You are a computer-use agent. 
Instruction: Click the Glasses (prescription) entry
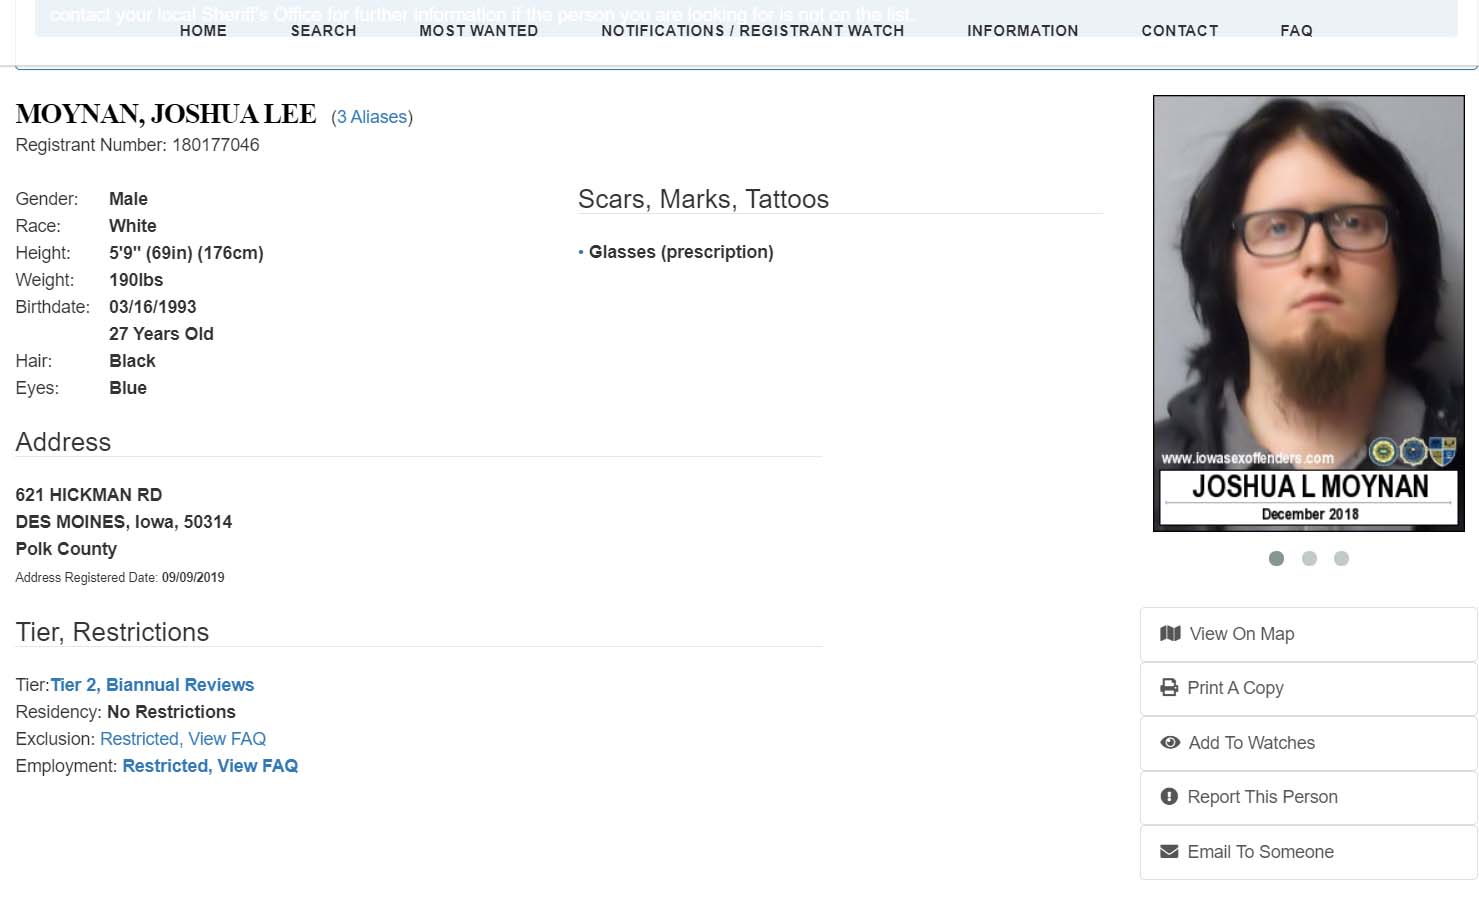click(681, 252)
